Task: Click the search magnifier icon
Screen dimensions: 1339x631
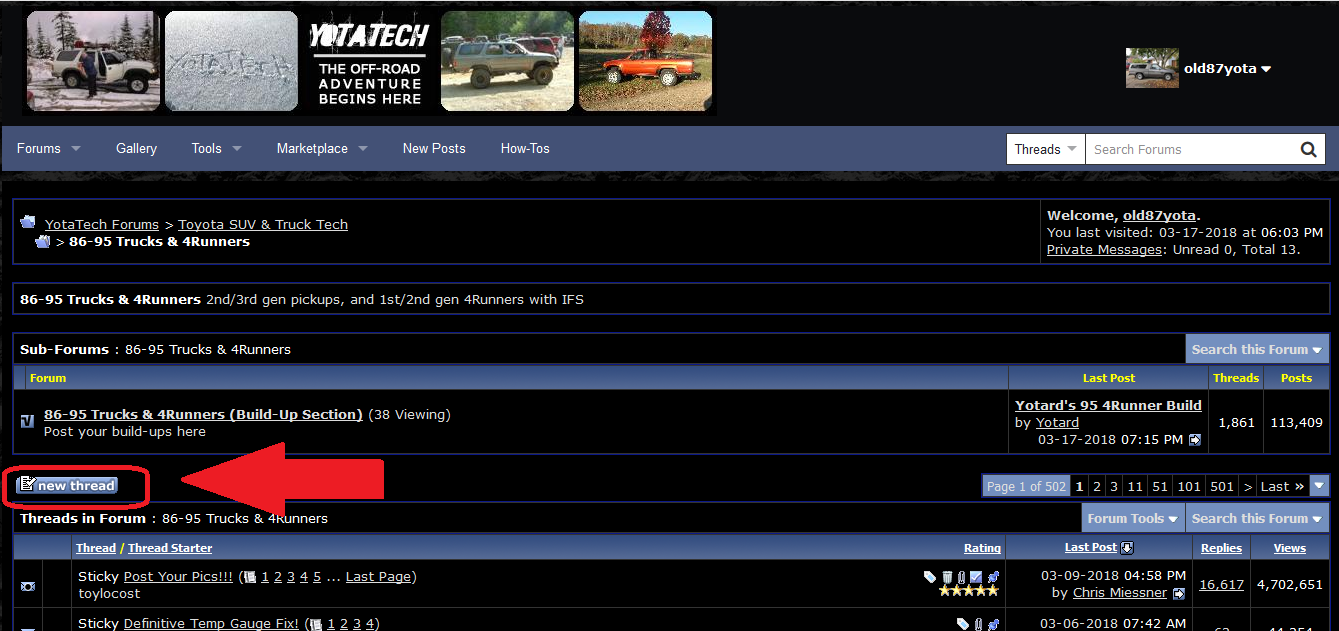Action: 1308,150
